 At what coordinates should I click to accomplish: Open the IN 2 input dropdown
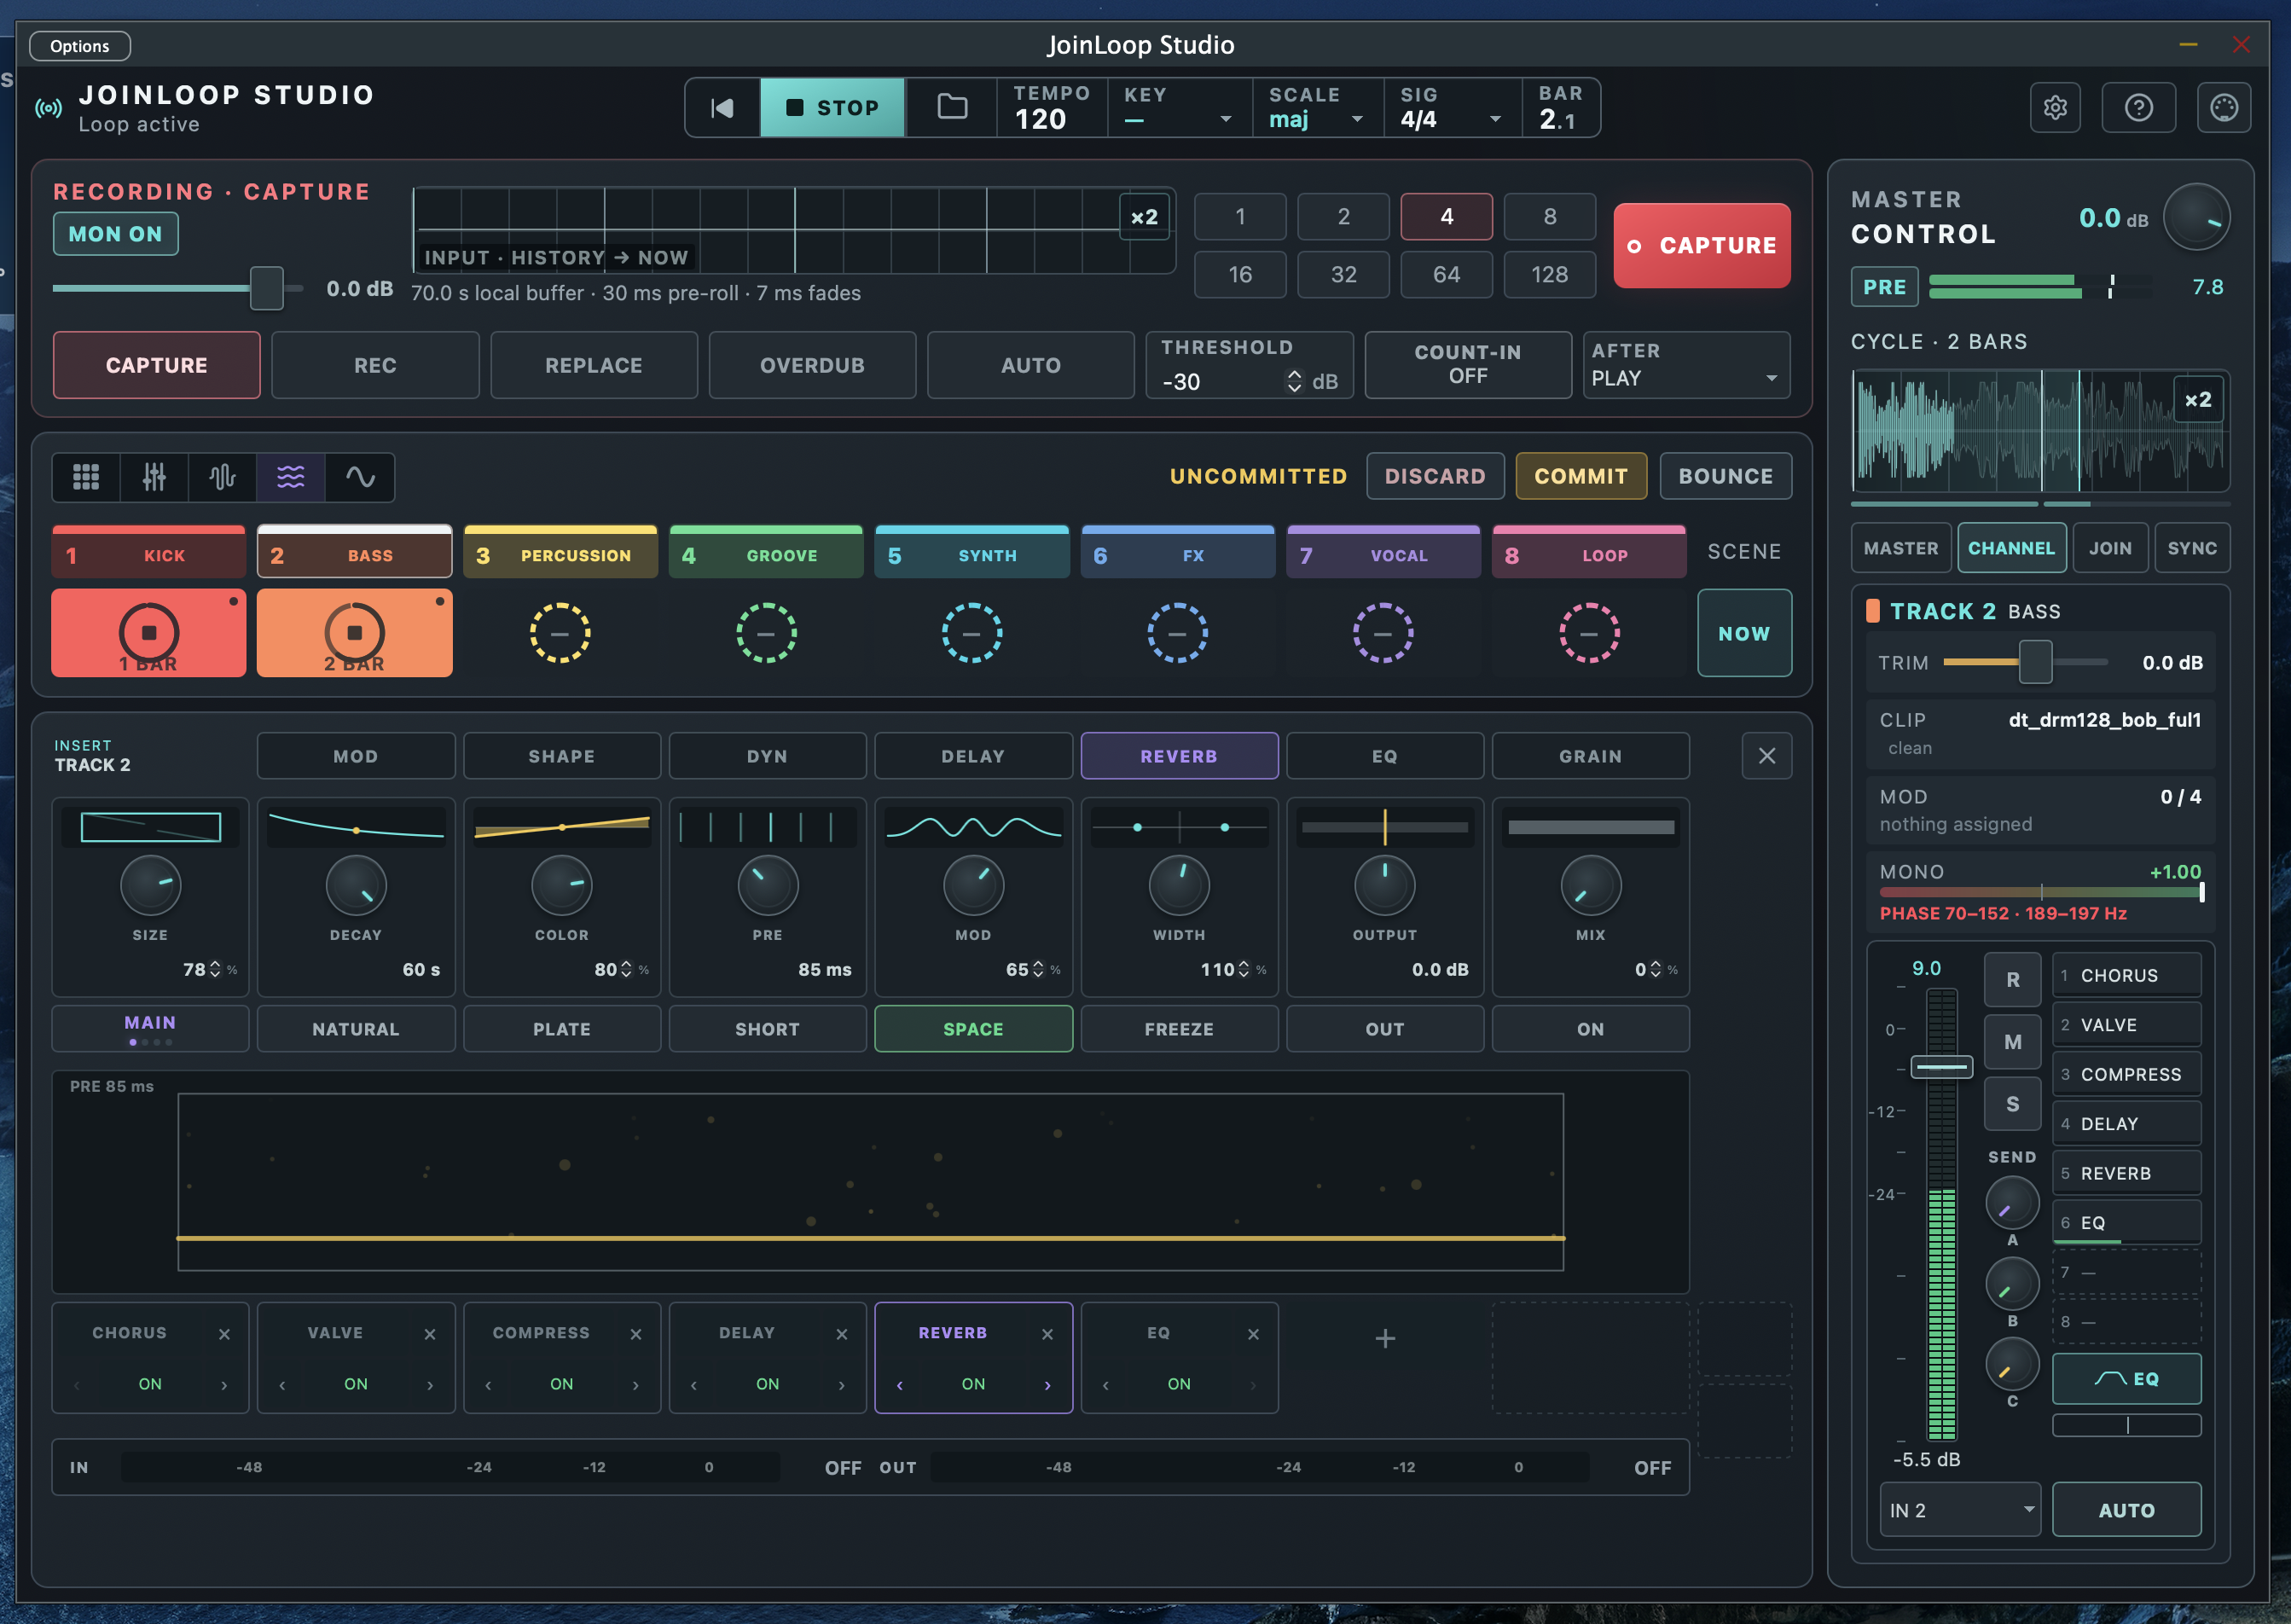(x=1960, y=1510)
